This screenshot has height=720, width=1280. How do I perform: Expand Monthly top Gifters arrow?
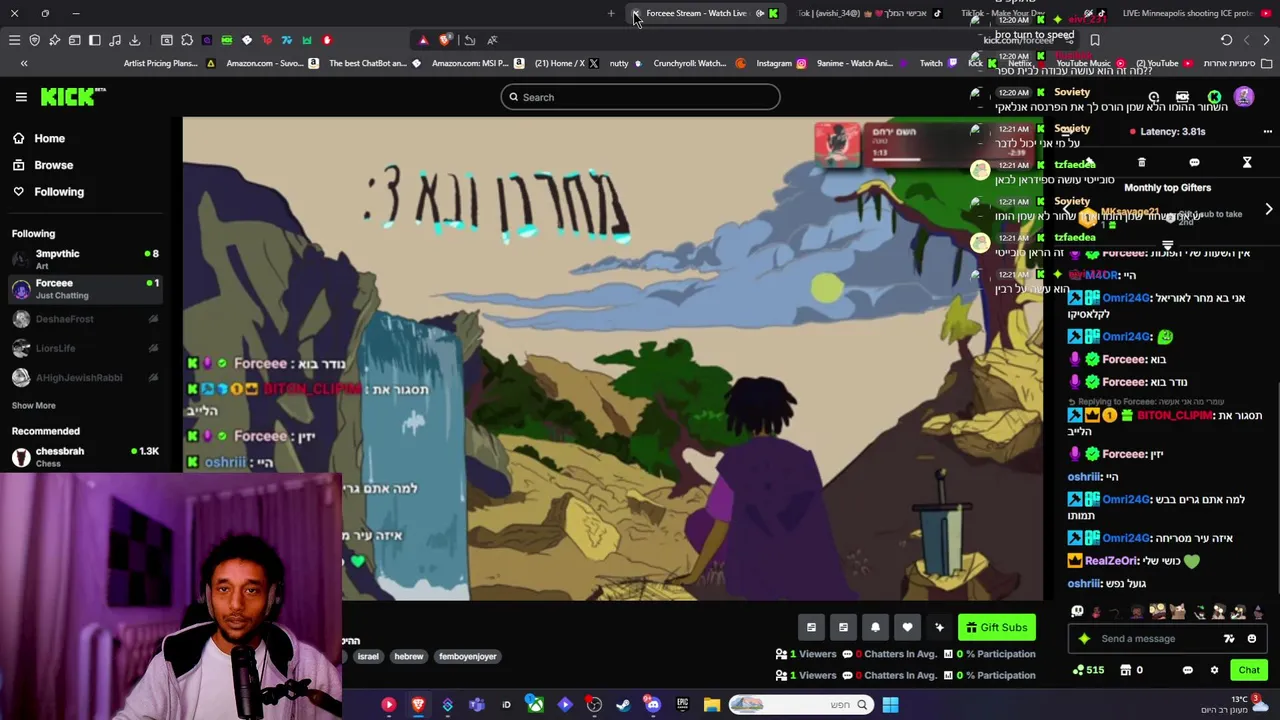click(1269, 209)
